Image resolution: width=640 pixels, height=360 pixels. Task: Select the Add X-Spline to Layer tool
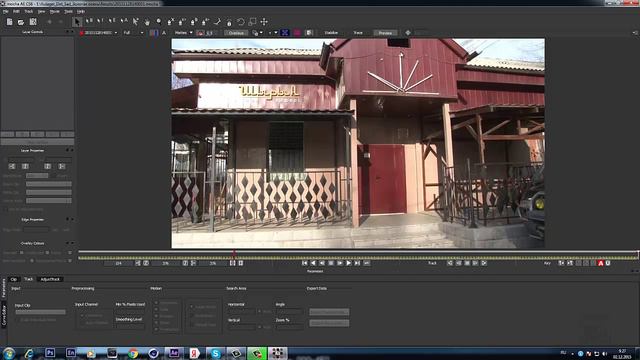[x=182, y=22]
